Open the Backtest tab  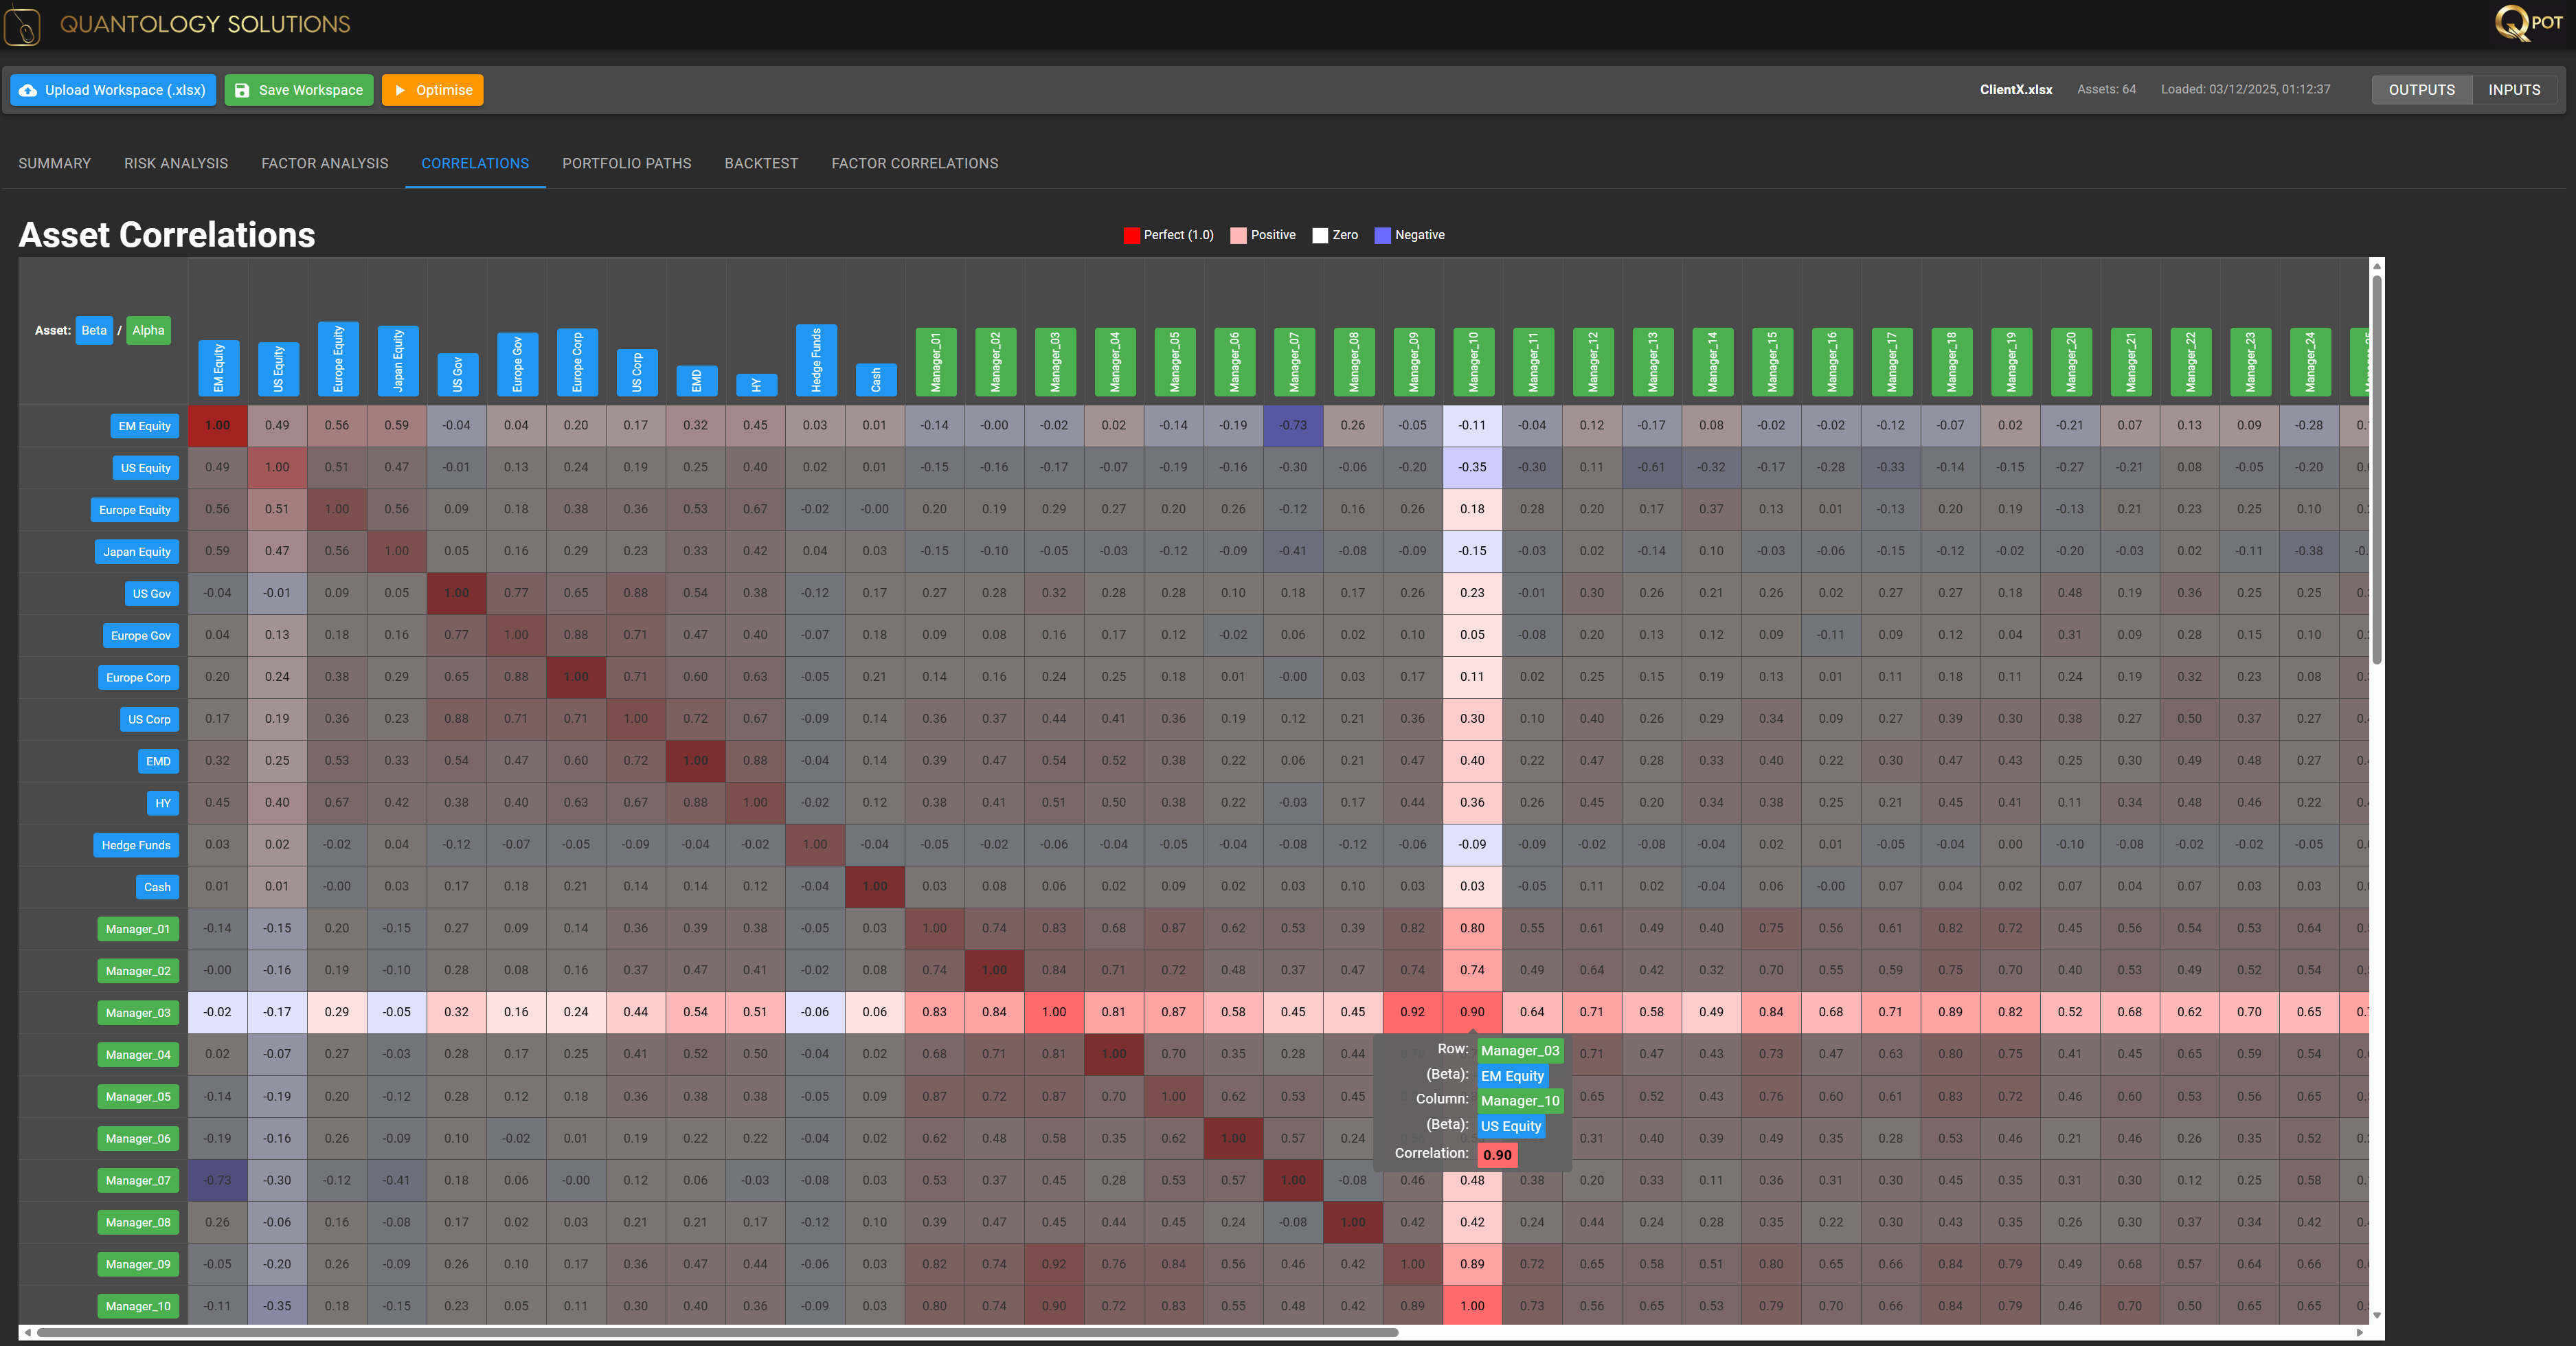(x=761, y=163)
